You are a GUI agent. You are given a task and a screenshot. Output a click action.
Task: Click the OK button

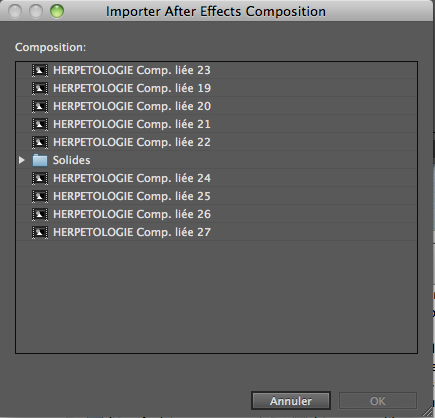(x=378, y=401)
